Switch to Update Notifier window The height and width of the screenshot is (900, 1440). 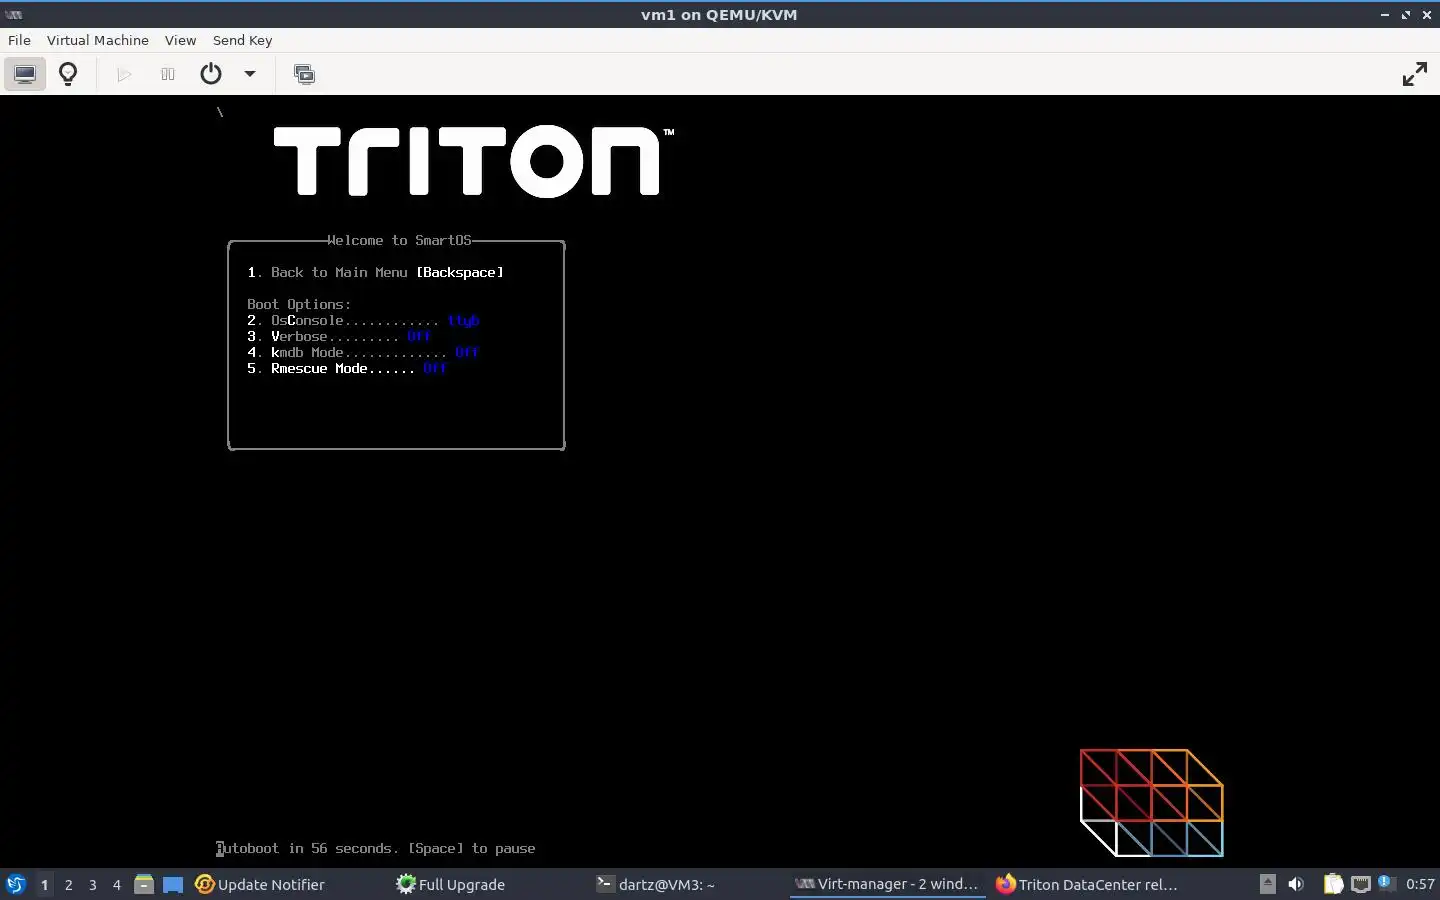pos(260,884)
